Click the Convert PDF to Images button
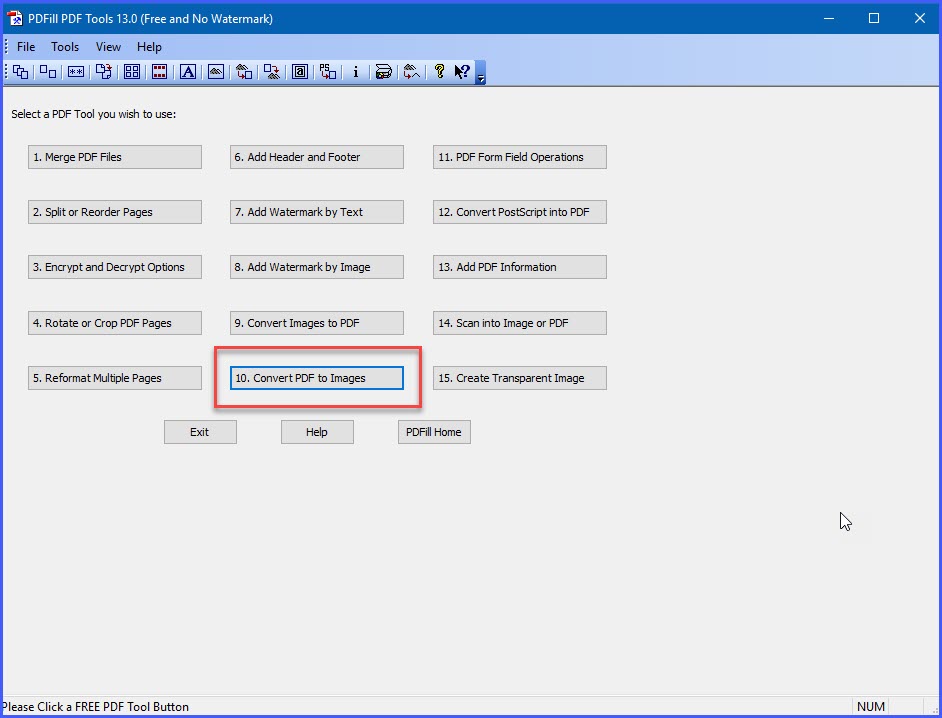Viewport: 942px width, 718px height. (x=316, y=378)
